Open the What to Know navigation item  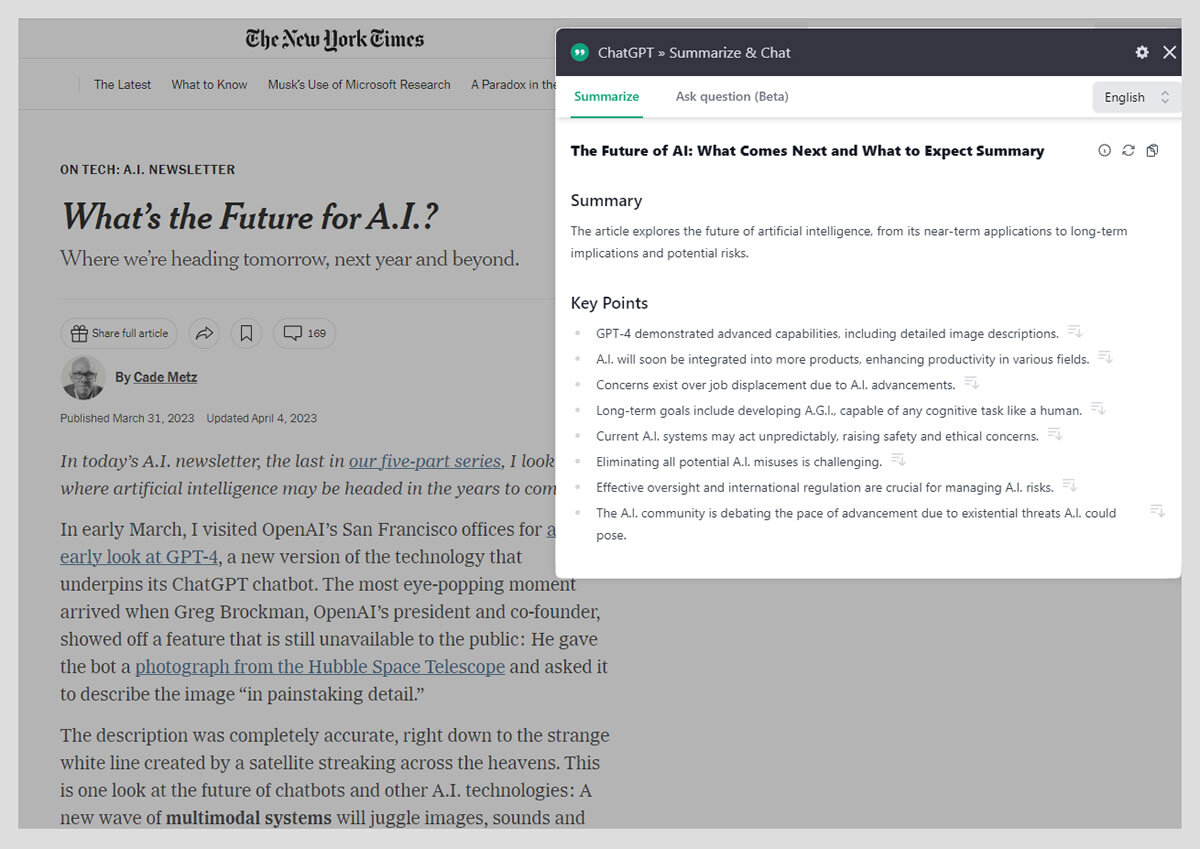pos(209,85)
